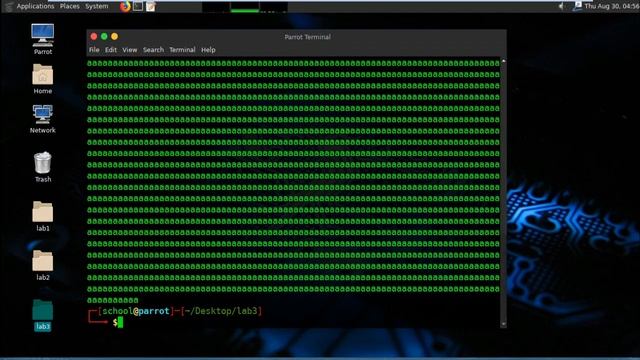Select the lab2 folder on desktop

pos(42,265)
